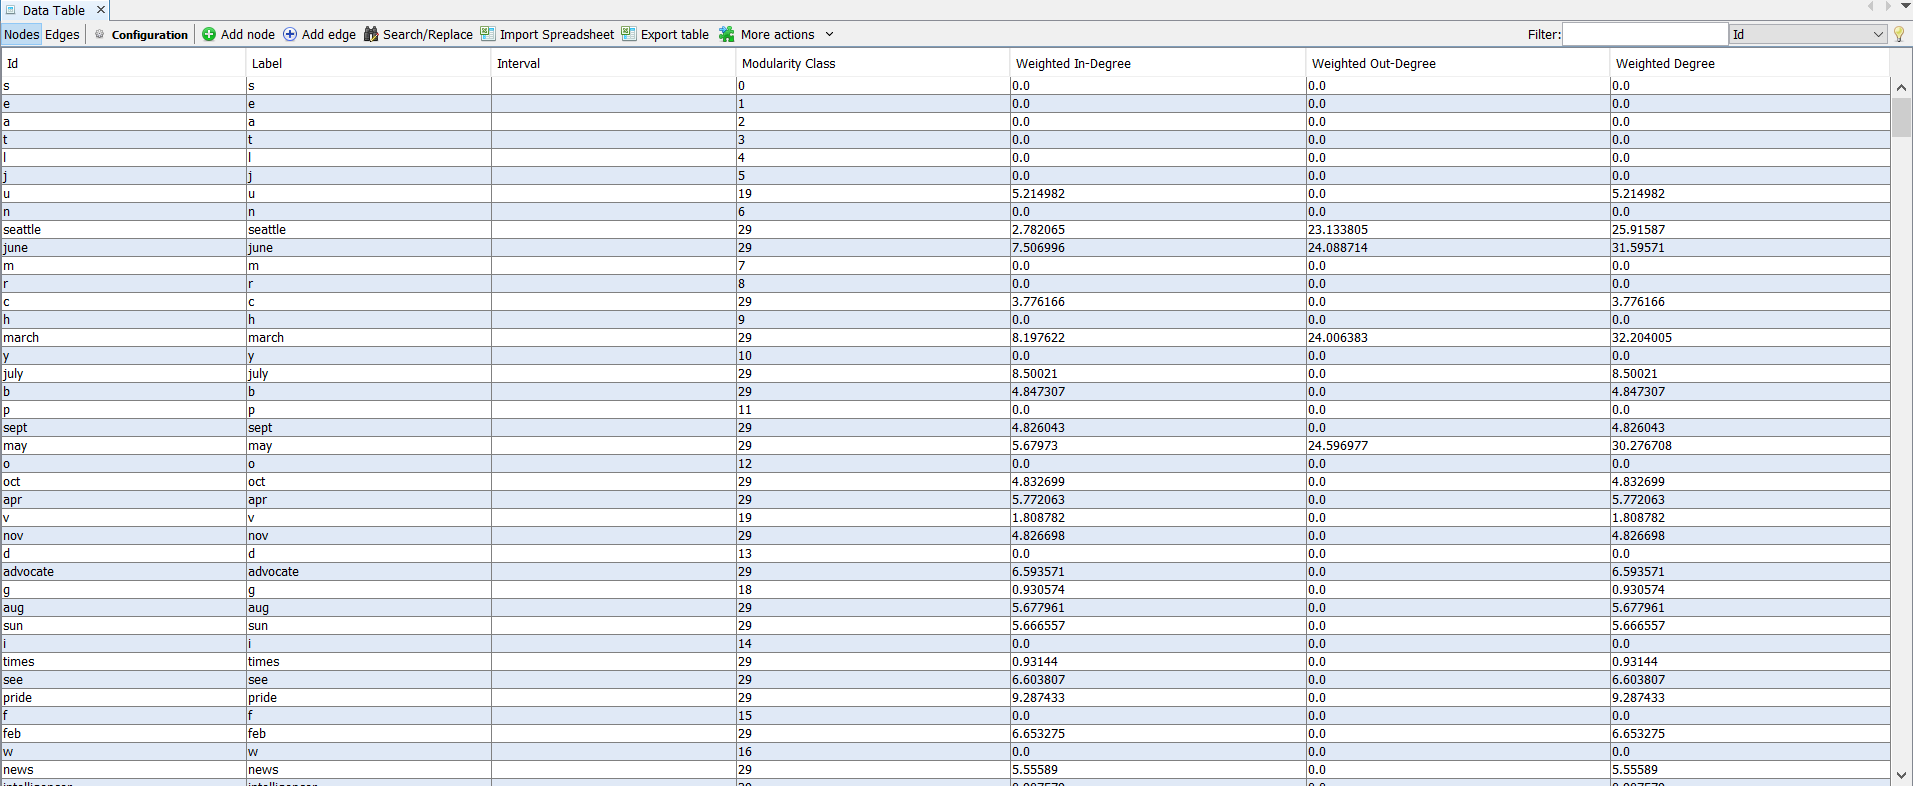
Task: Switch to the Edges table view
Action: (x=62, y=34)
